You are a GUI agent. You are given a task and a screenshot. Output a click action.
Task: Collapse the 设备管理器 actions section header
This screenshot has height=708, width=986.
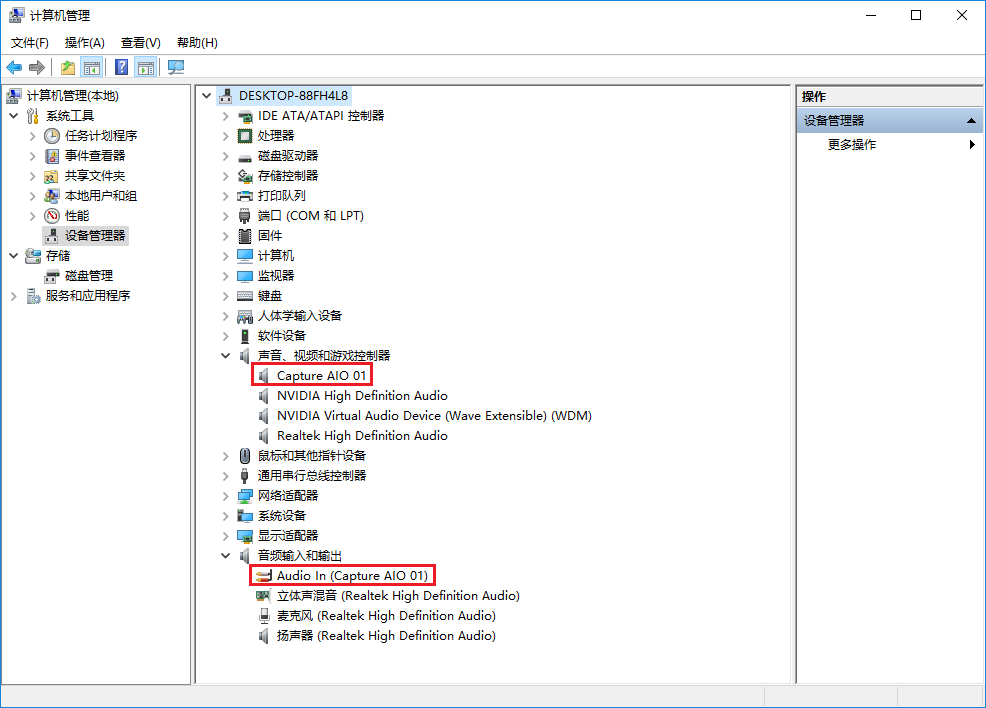[972, 120]
